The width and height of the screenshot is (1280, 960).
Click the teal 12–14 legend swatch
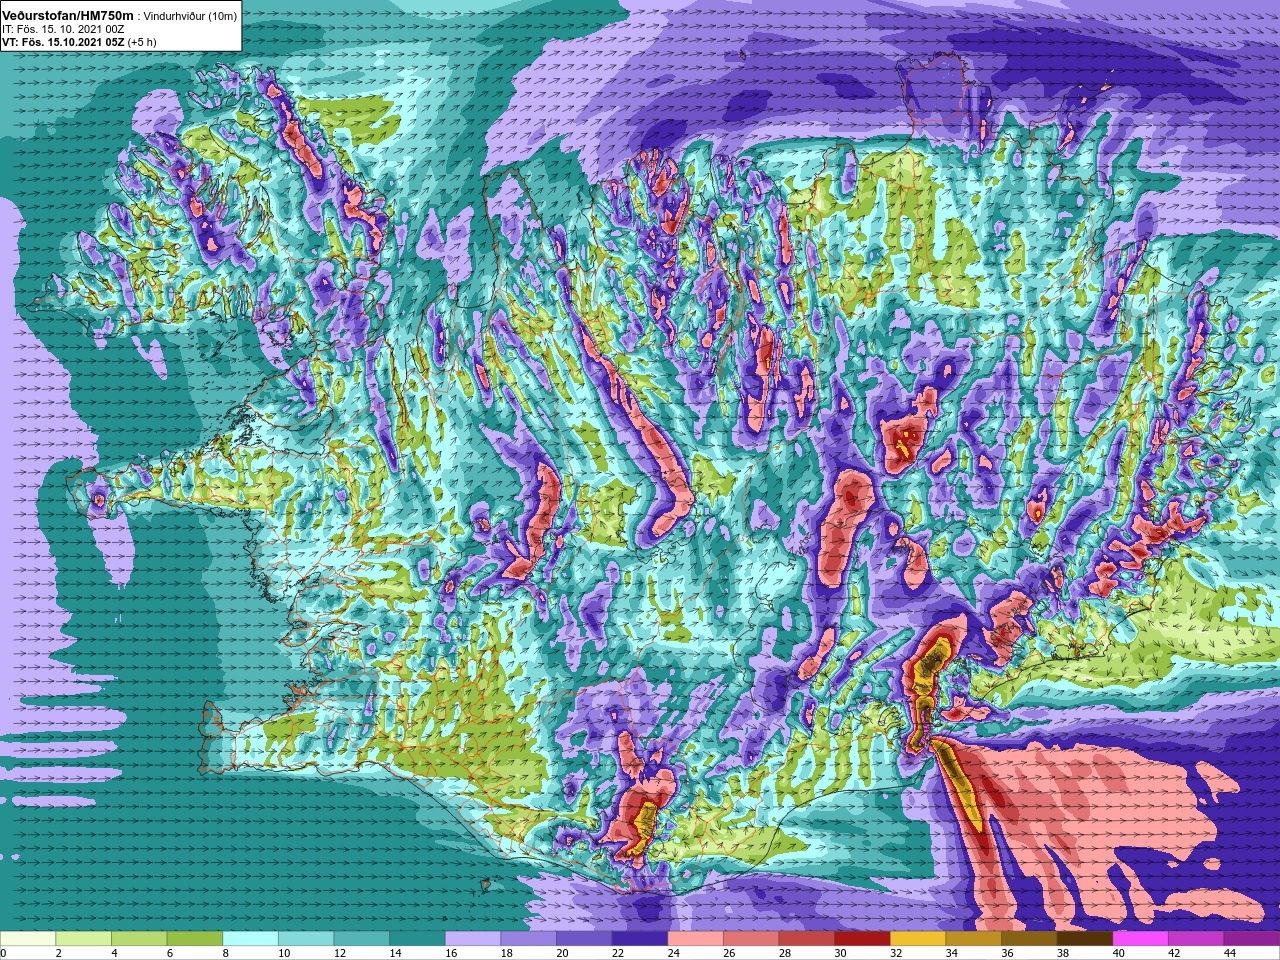[x=362, y=939]
